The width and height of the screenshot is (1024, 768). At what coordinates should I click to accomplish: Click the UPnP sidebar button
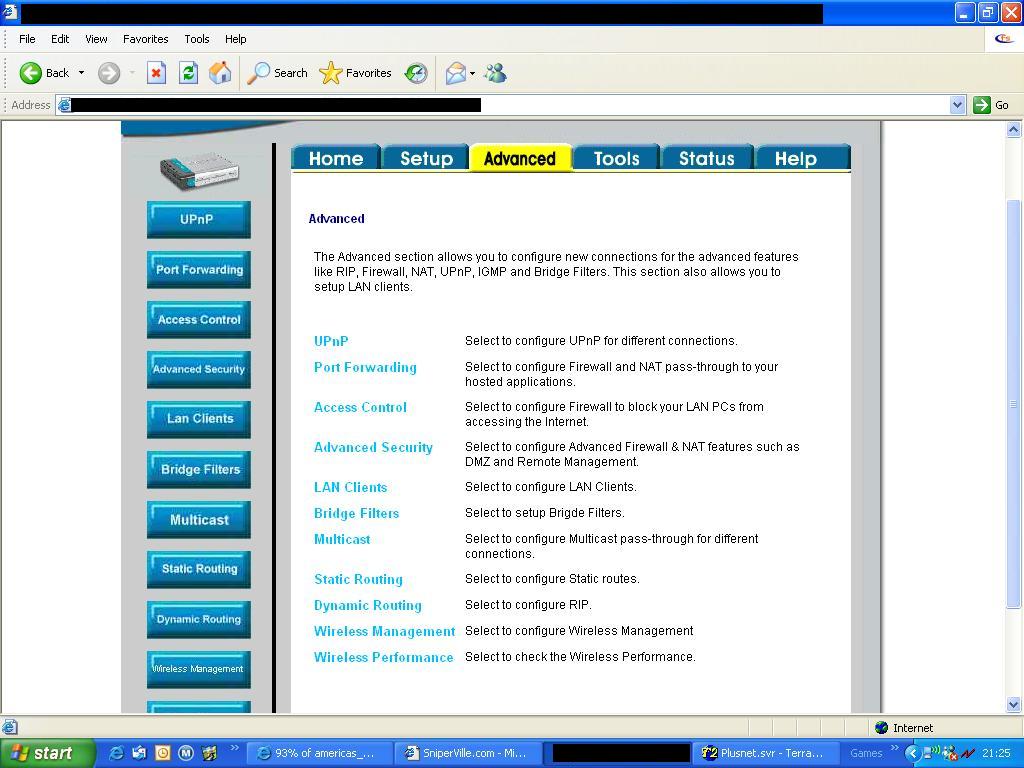199,219
